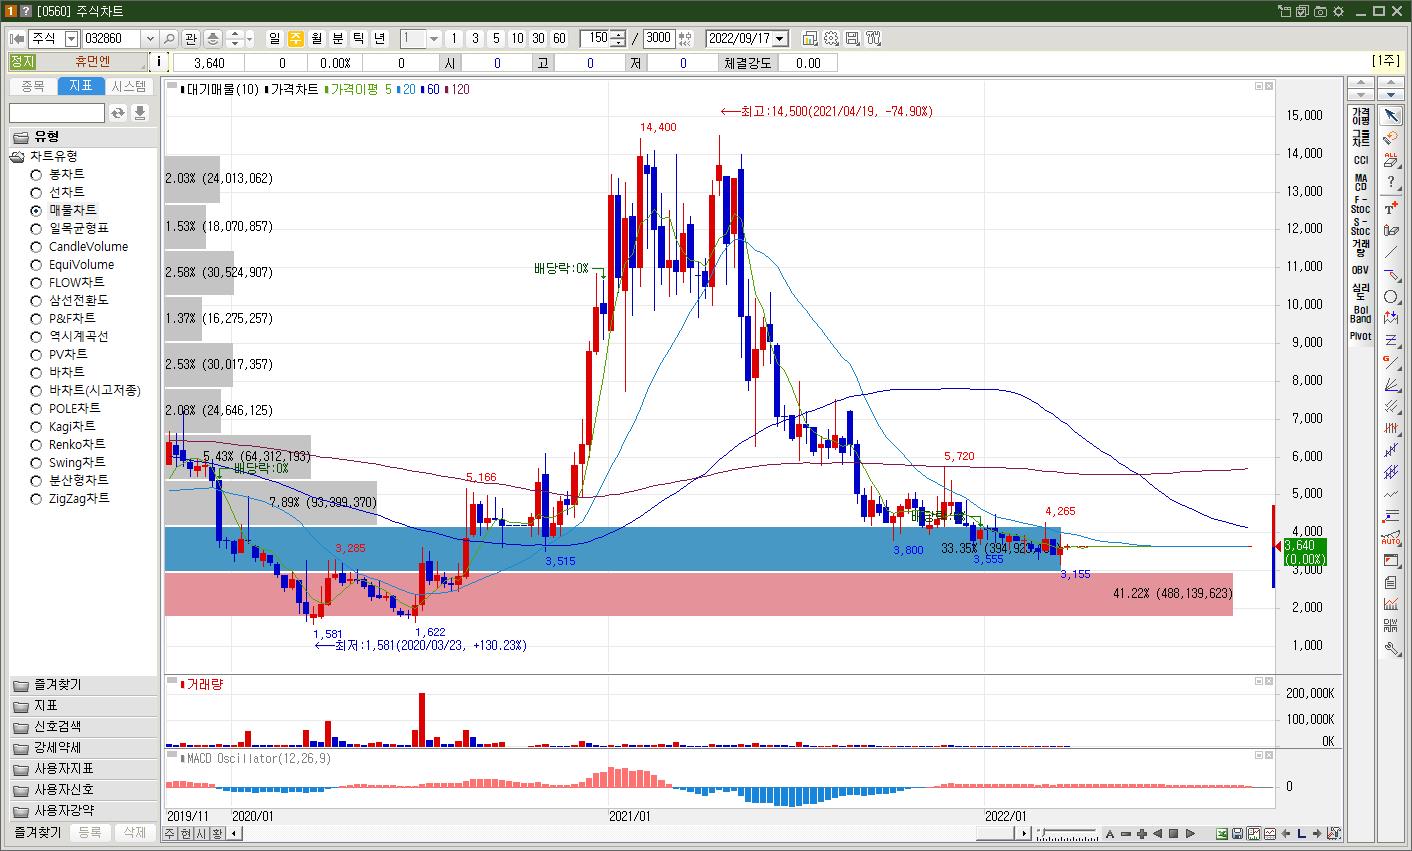This screenshot has width=1412, height=851.
Task: Click the OBV indicator shortcut
Action: 1360,270
